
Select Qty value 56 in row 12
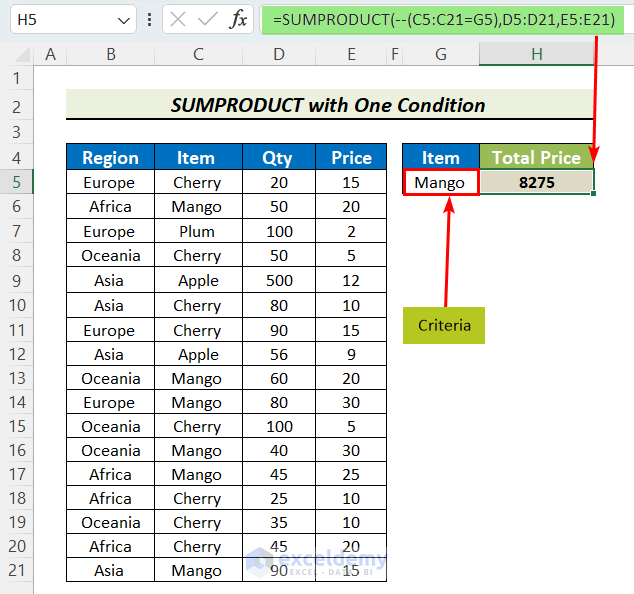tap(279, 354)
